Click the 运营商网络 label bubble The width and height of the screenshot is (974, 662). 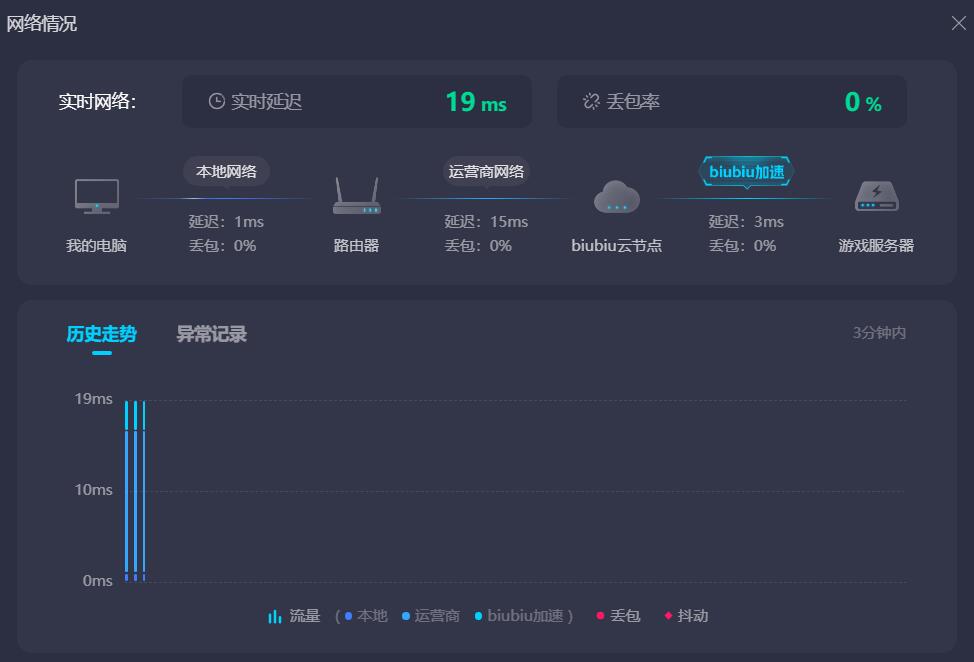[x=486, y=171]
